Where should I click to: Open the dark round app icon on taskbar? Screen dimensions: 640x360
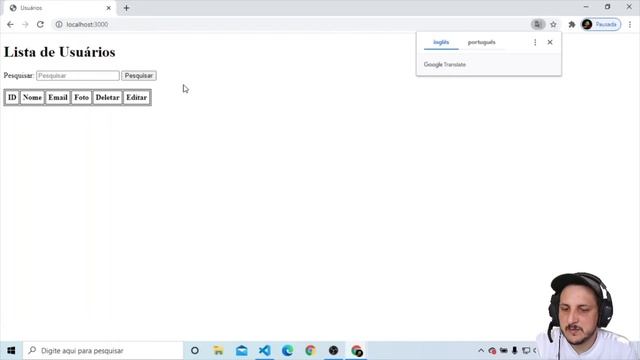[x=333, y=351]
